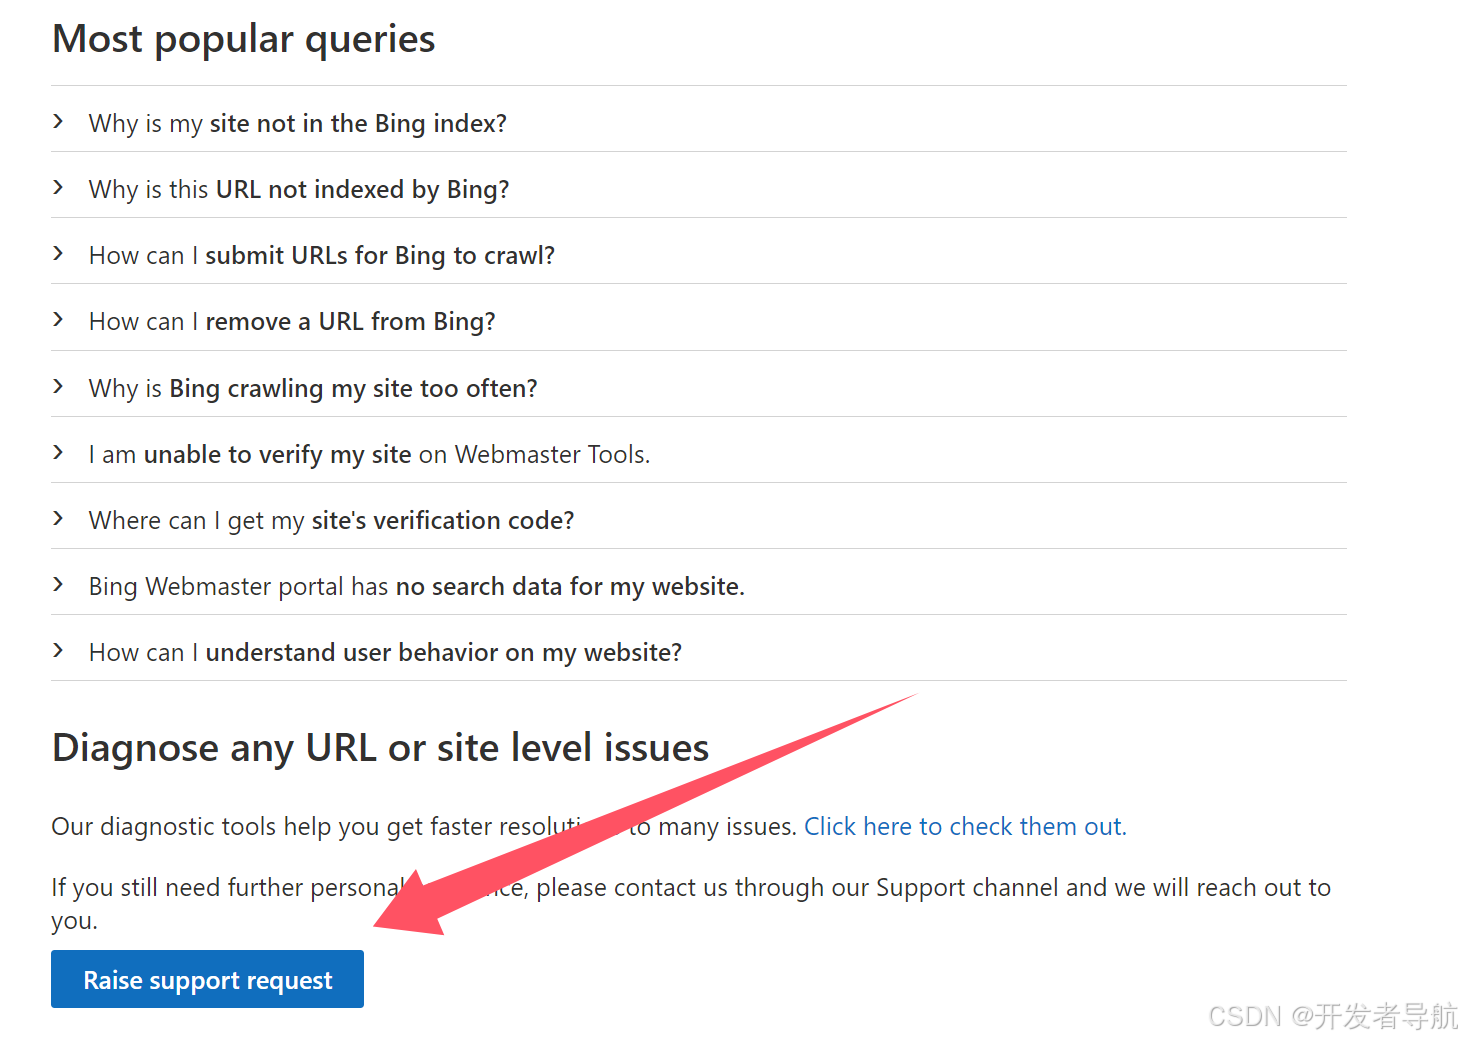
Task: Click 'Raise support request' button
Action: [207, 980]
